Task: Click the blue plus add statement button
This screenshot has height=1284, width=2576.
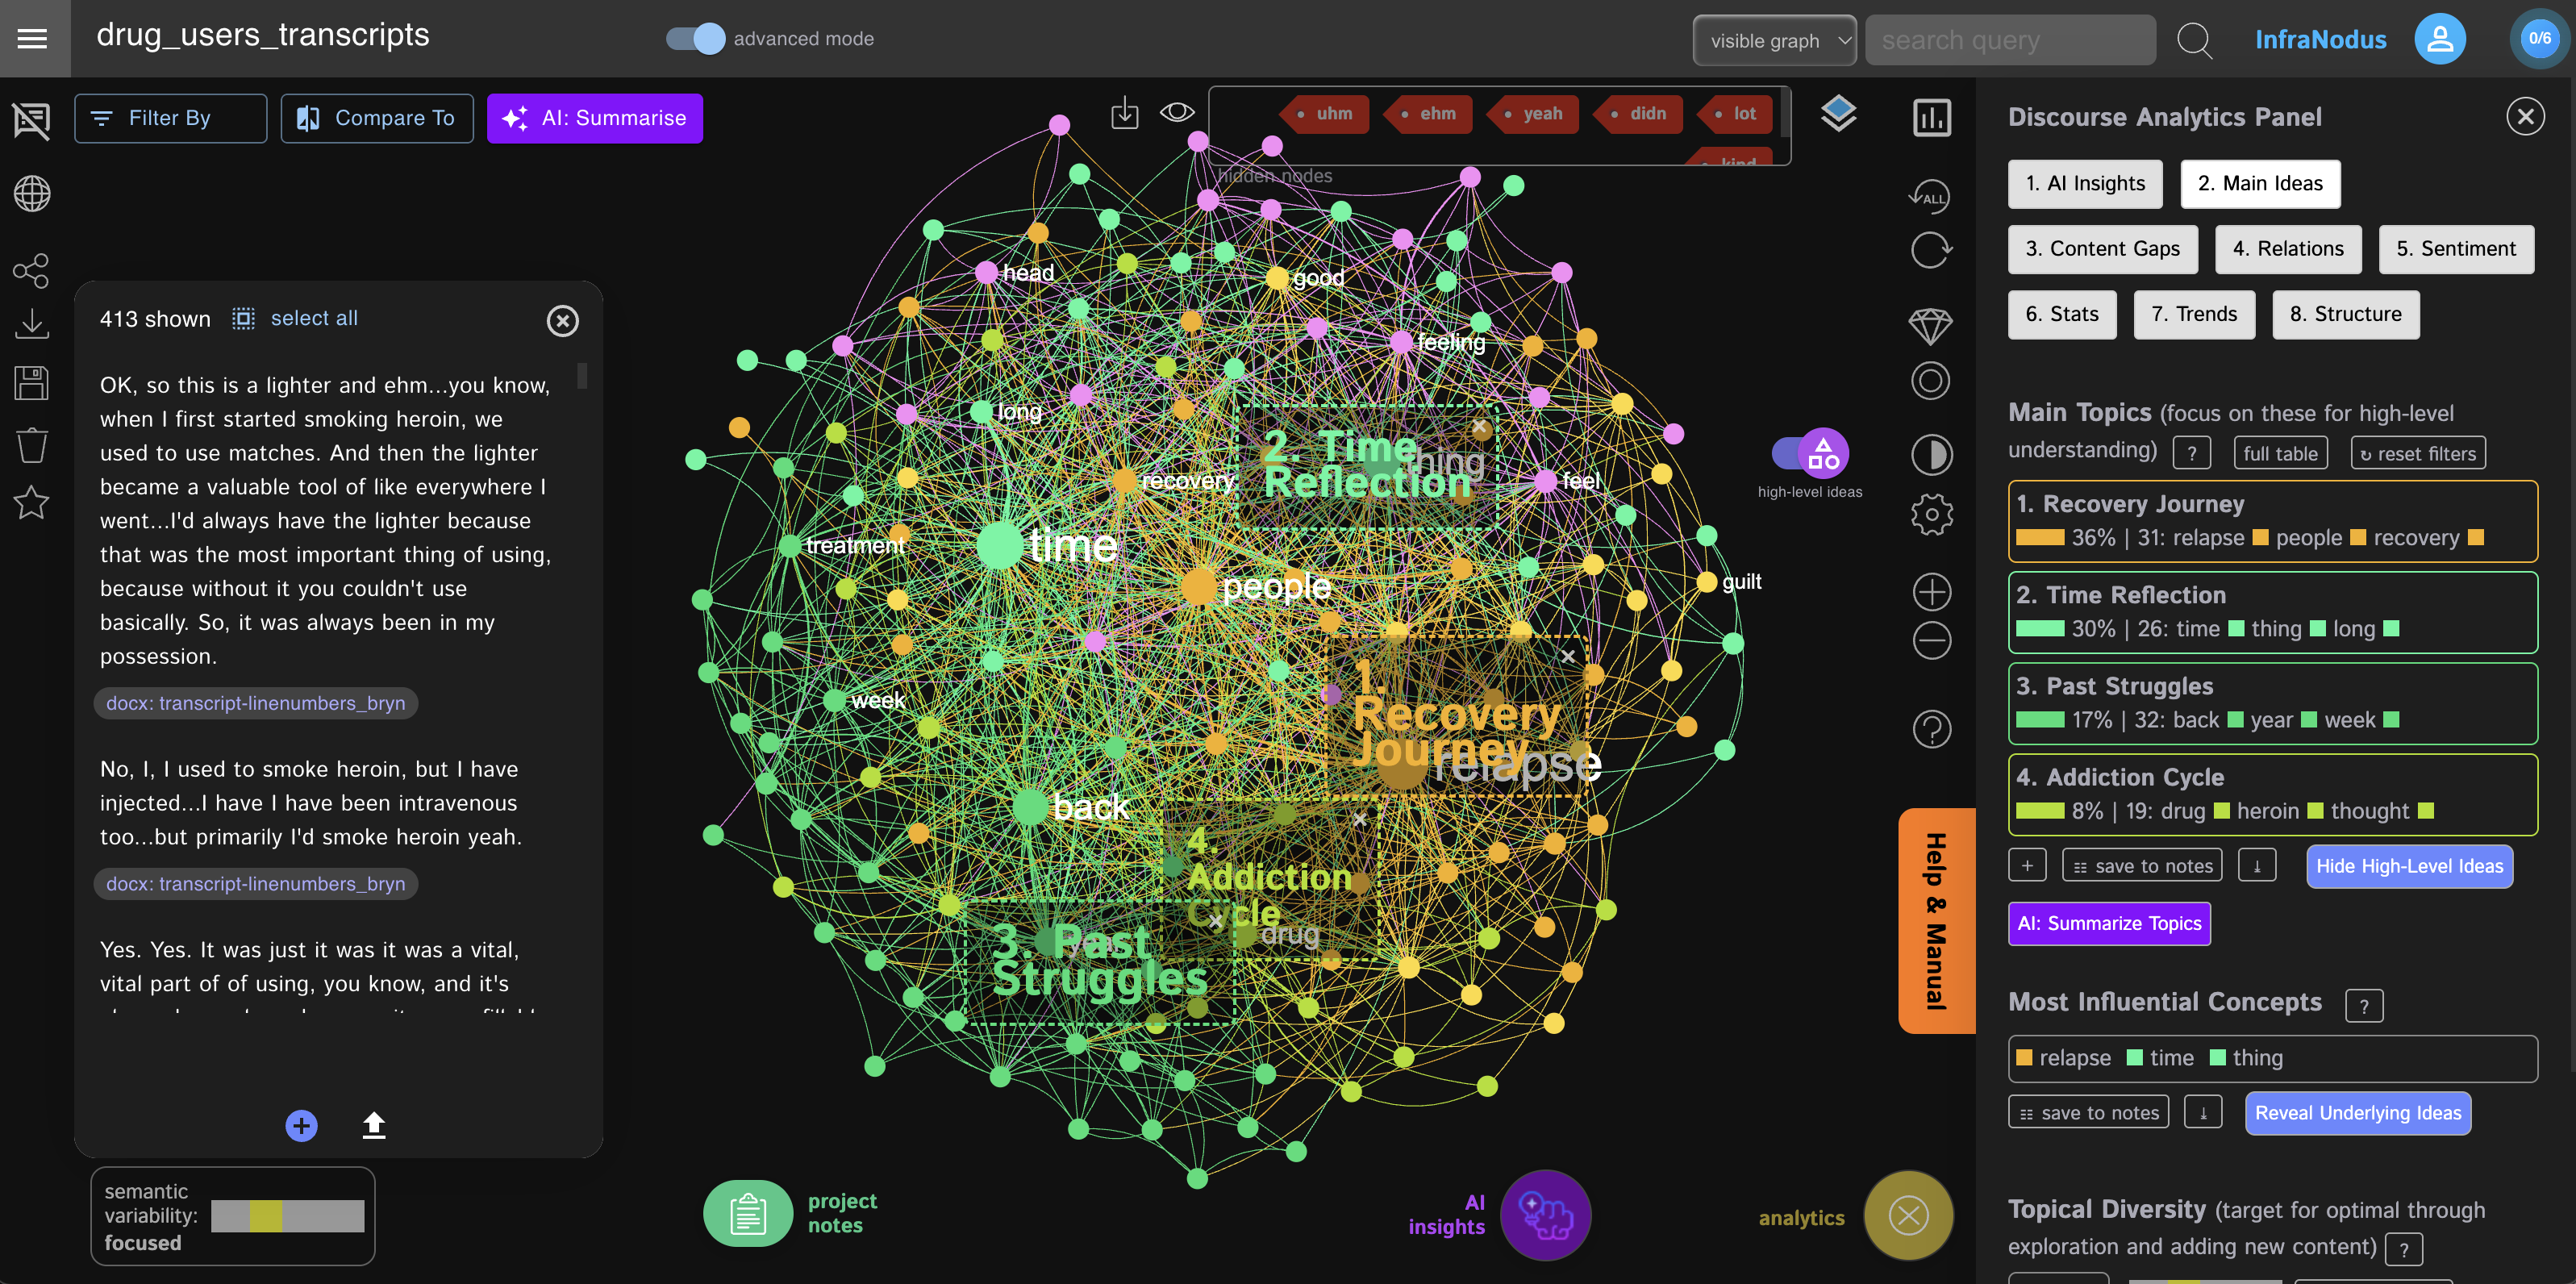Action: [301, 1126]
